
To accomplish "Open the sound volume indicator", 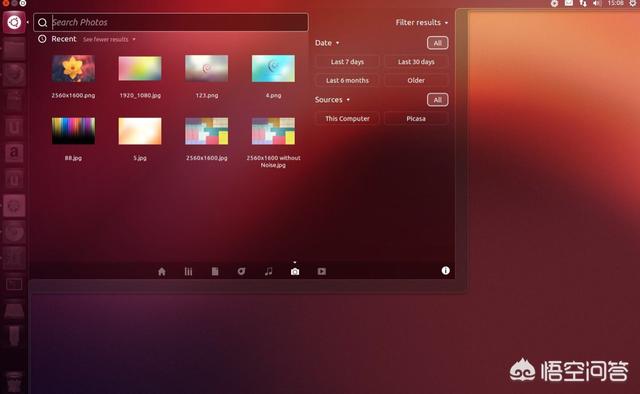I will (x=597, y=3).
